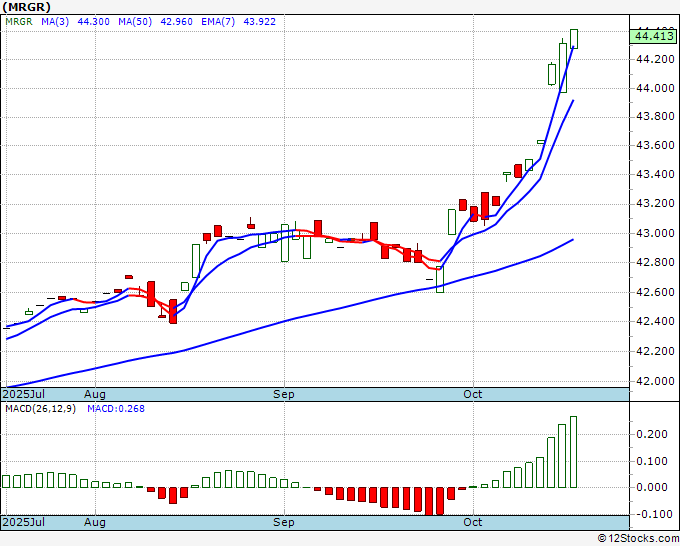Viewport: 680px width, 546px height.
Task: Click the Aug label on MACD axis
Action: point(95,522)
